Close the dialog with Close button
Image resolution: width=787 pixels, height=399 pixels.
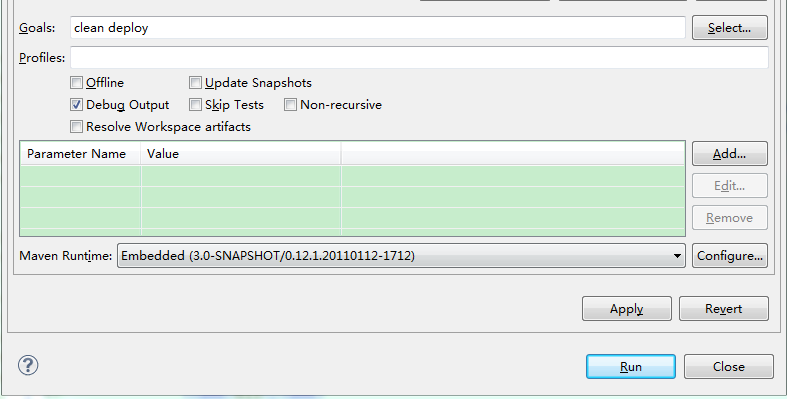tap(729, 367)
